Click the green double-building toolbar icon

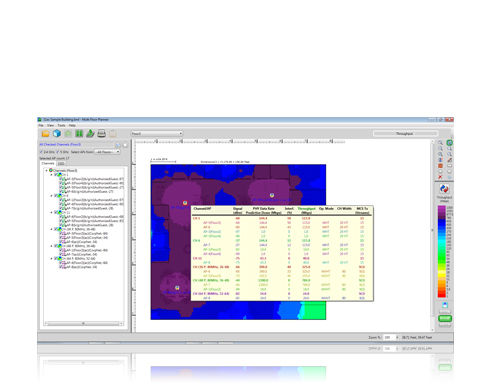[79, 134]
